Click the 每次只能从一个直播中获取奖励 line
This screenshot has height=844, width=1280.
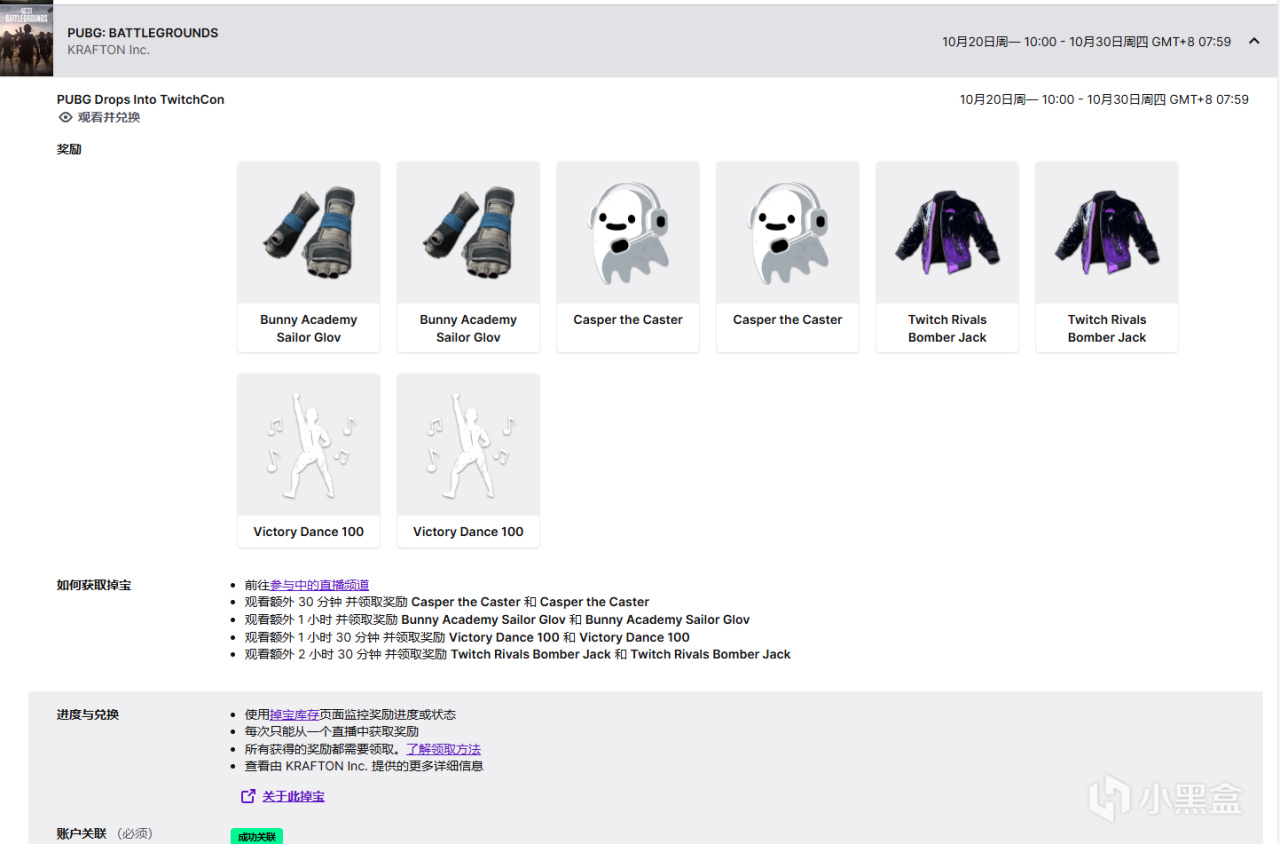pyautogui.click(x=332, y=732)
